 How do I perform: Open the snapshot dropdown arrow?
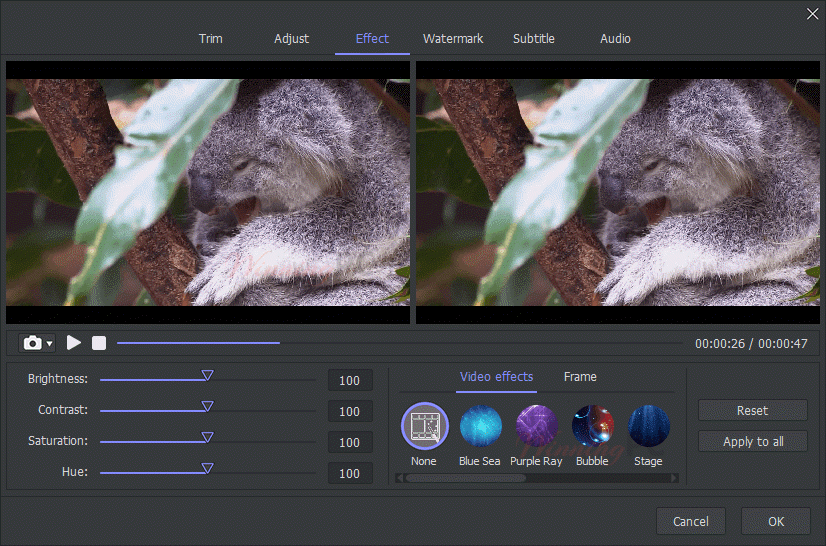(50, 344)
